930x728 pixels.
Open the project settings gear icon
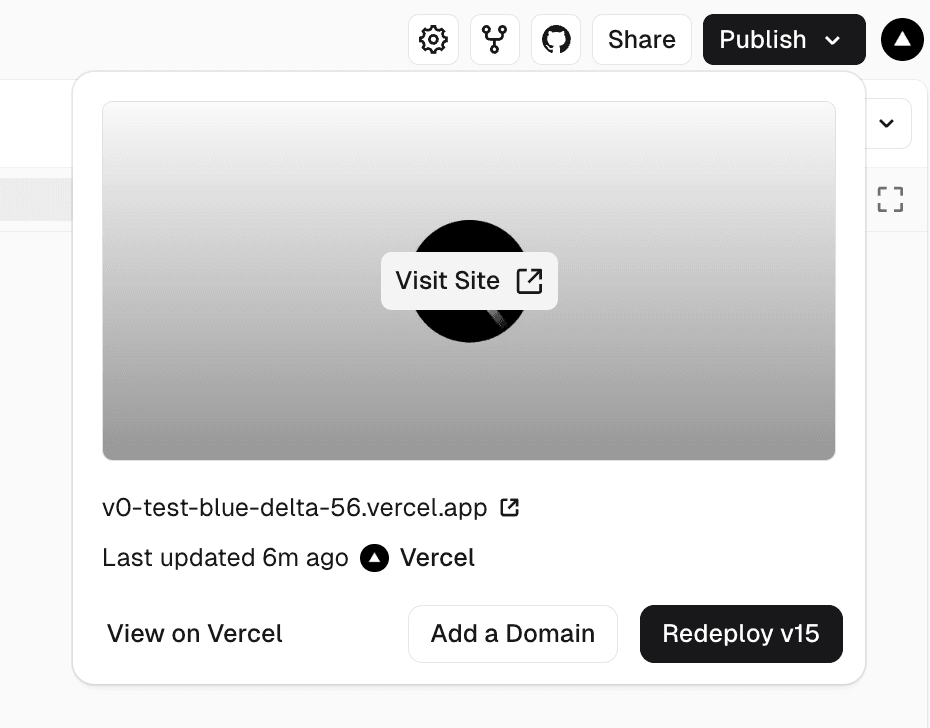(433, 39)
